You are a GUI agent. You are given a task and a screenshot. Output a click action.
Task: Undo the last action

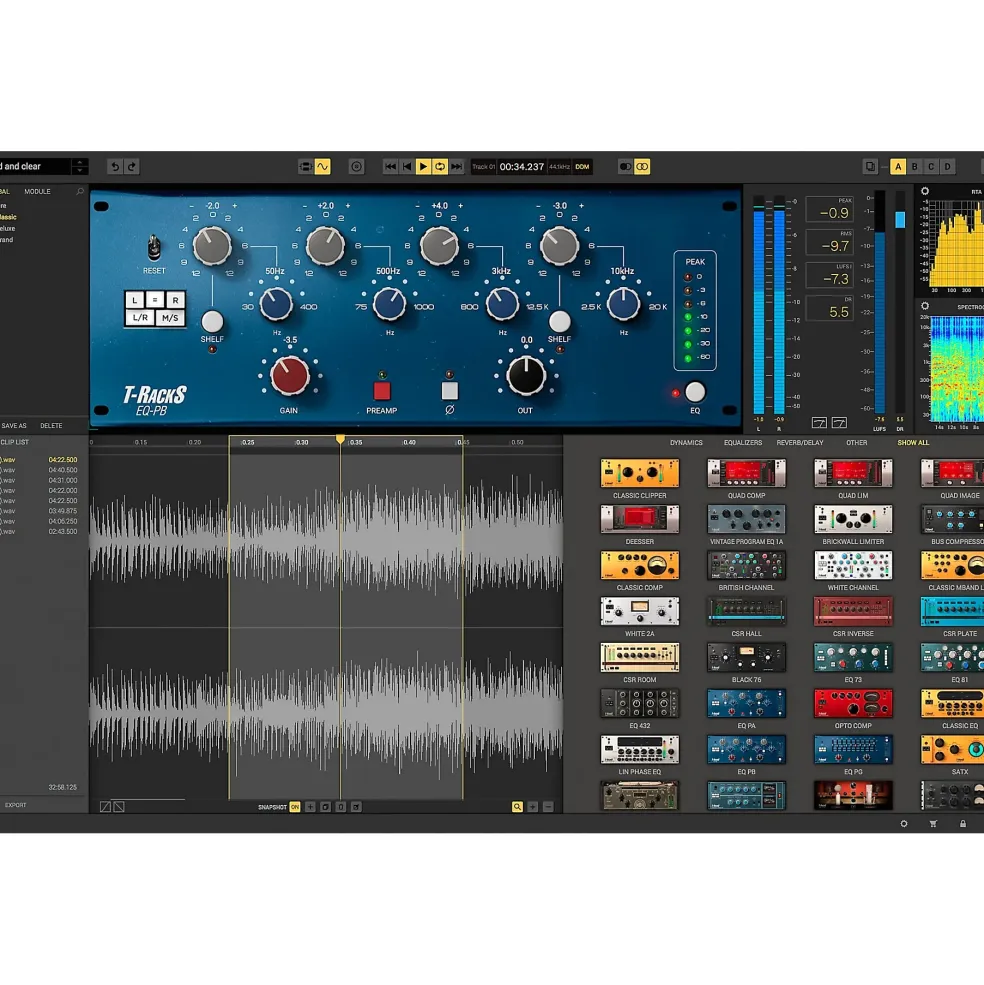click(115, 166)
